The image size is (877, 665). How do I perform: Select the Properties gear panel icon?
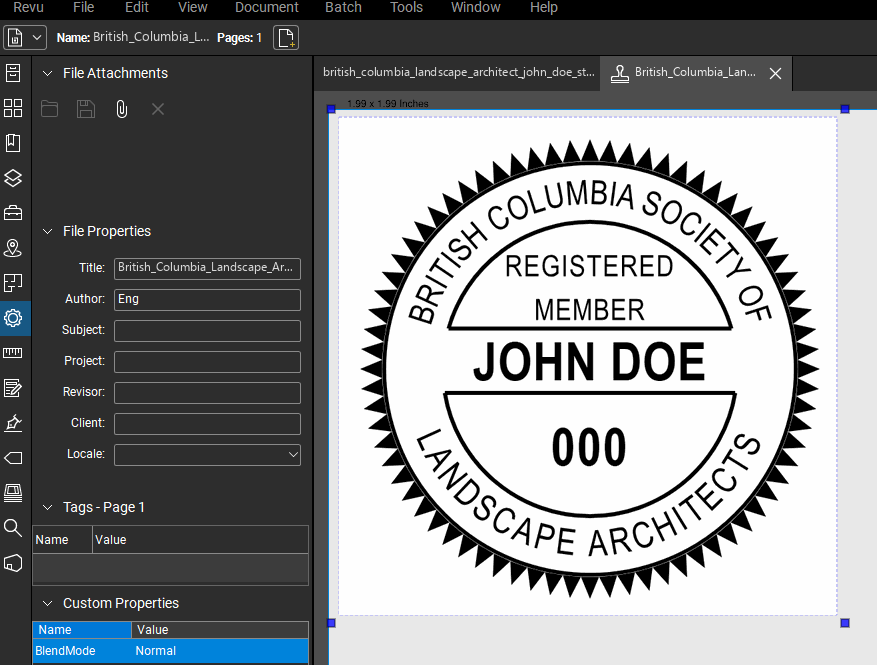13,318
